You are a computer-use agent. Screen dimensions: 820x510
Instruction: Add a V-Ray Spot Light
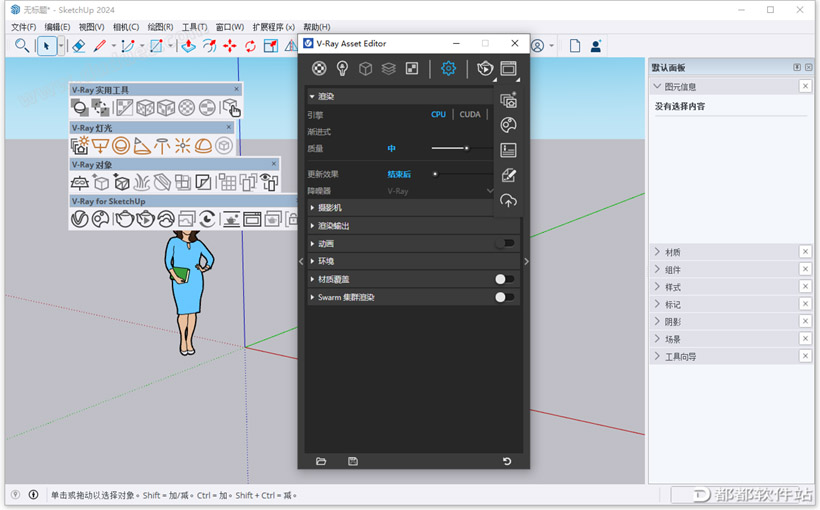coord(141,145)
